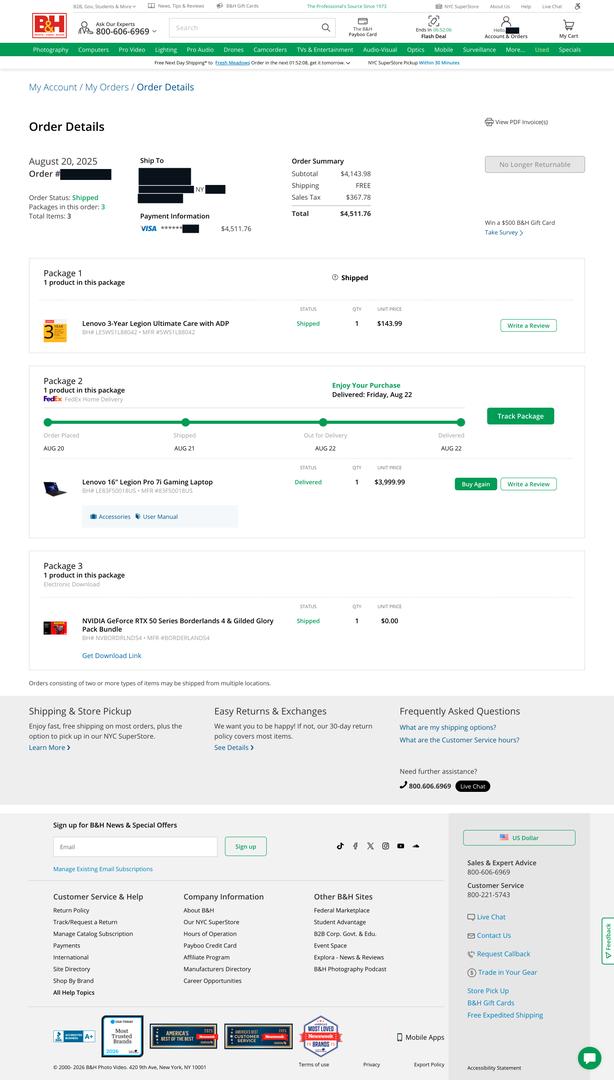The height and width of the screenshot is (1080, 614).
Task: Open View PDF Invoice(s) link
Action: 517,122
